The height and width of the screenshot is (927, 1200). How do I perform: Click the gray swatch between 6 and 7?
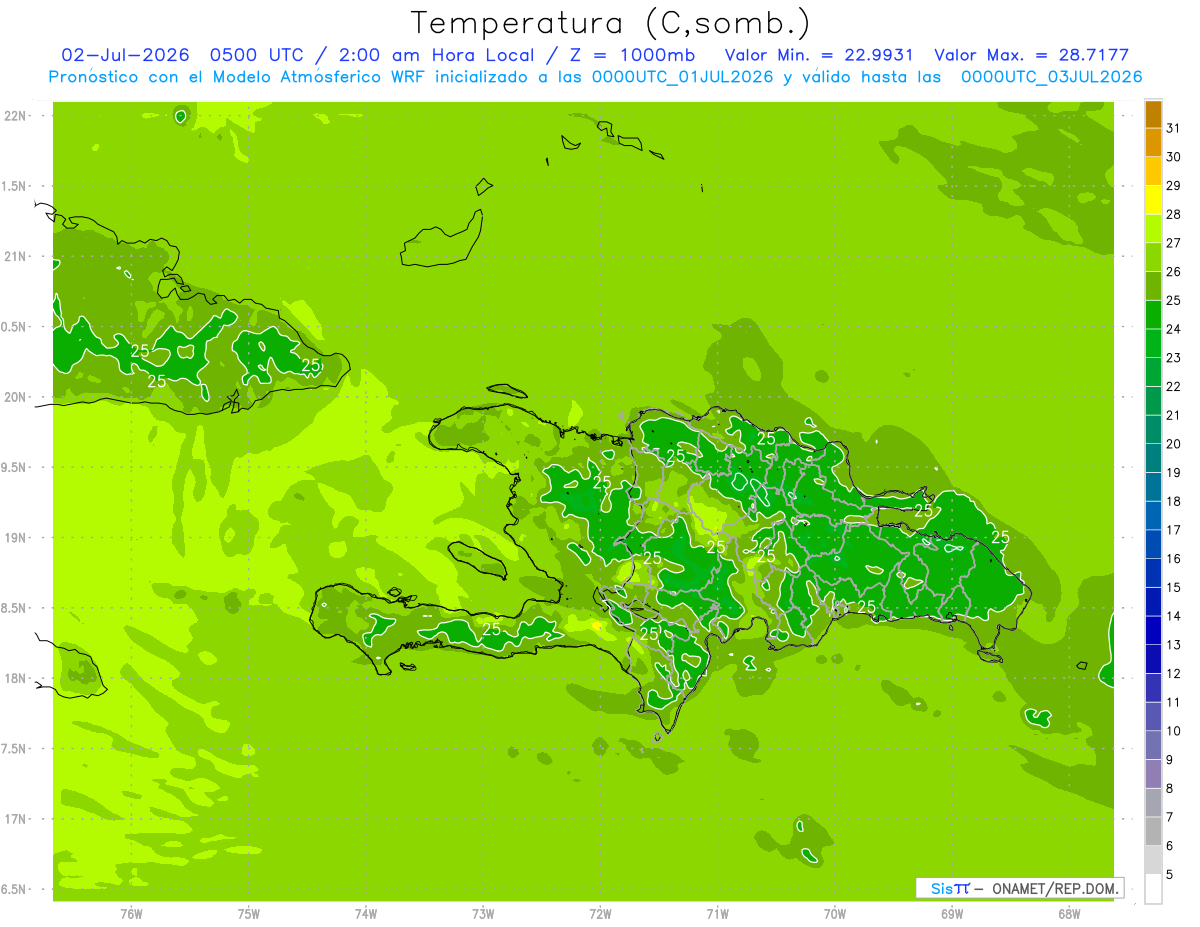(1153, 831)
